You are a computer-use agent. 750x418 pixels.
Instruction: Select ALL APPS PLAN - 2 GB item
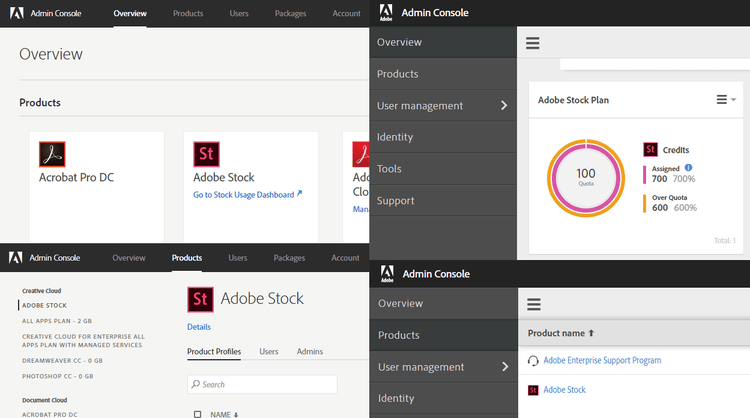pyautogui.click(x=57, y=321)
